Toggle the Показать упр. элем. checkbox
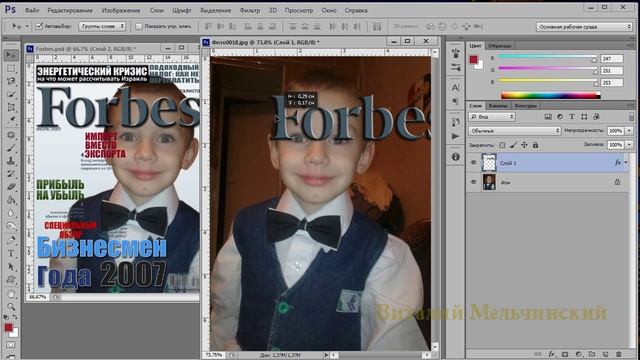Screen dimensions: 640x360 (x=139, y=26)
